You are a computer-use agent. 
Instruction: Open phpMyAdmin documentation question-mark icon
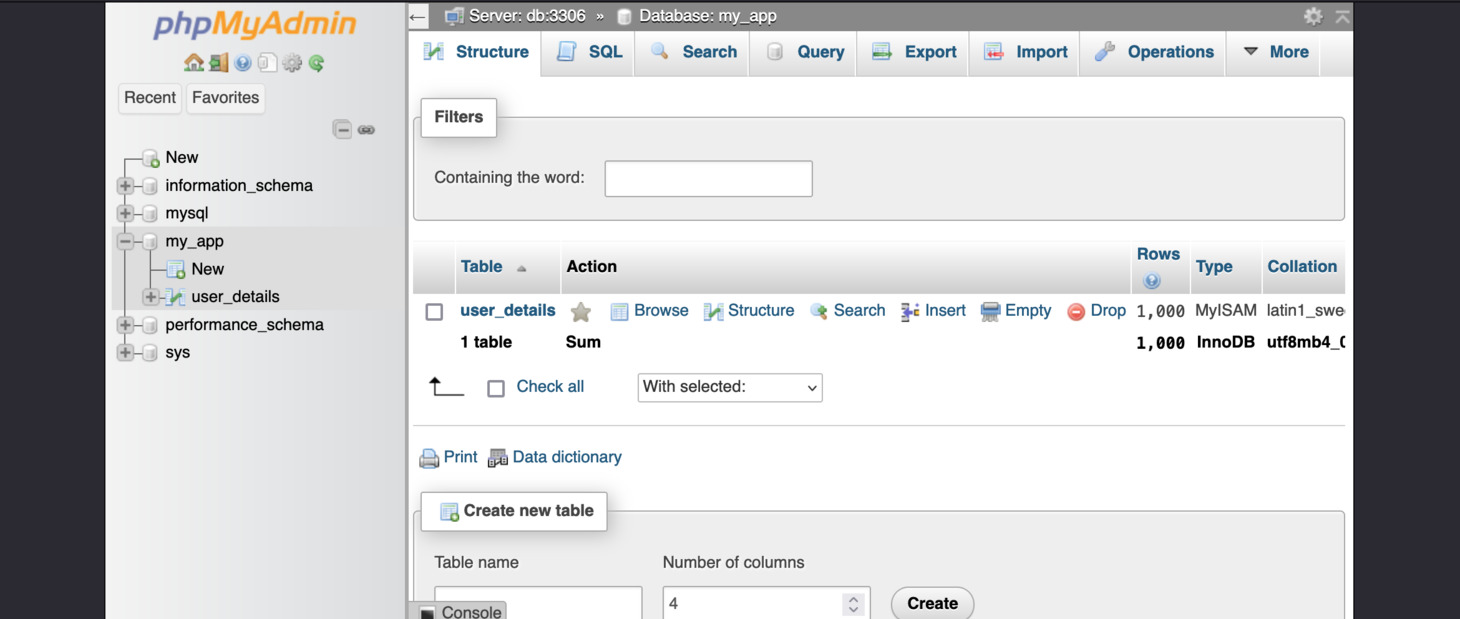(x=243, y=63)
